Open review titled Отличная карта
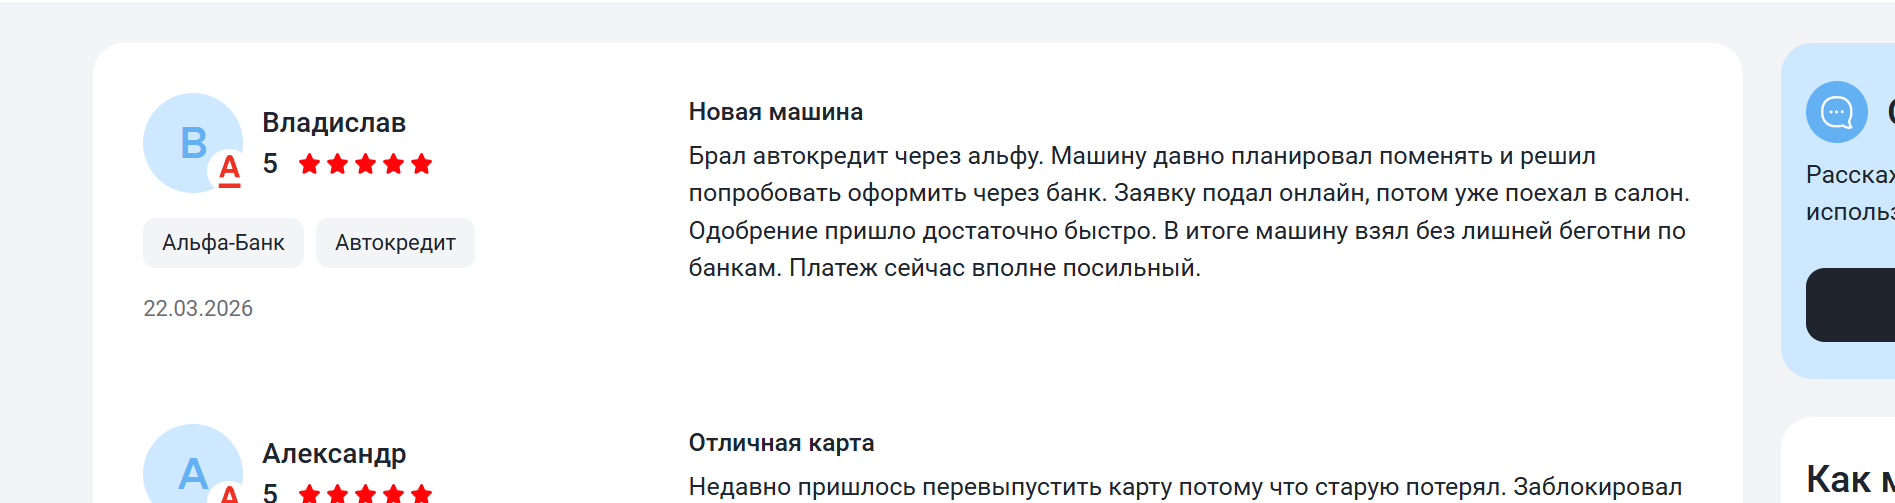The width and height of the screenshot is (1895, 503). [x=781, y=443]
